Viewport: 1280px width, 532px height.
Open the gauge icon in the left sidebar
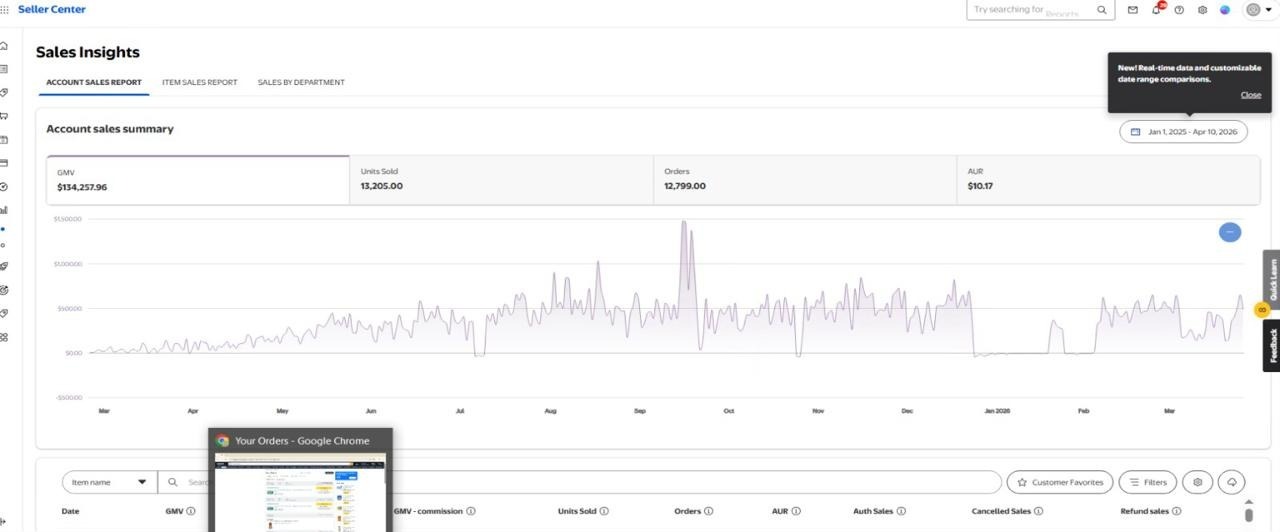pyautogui.click(x=4, y=187)
